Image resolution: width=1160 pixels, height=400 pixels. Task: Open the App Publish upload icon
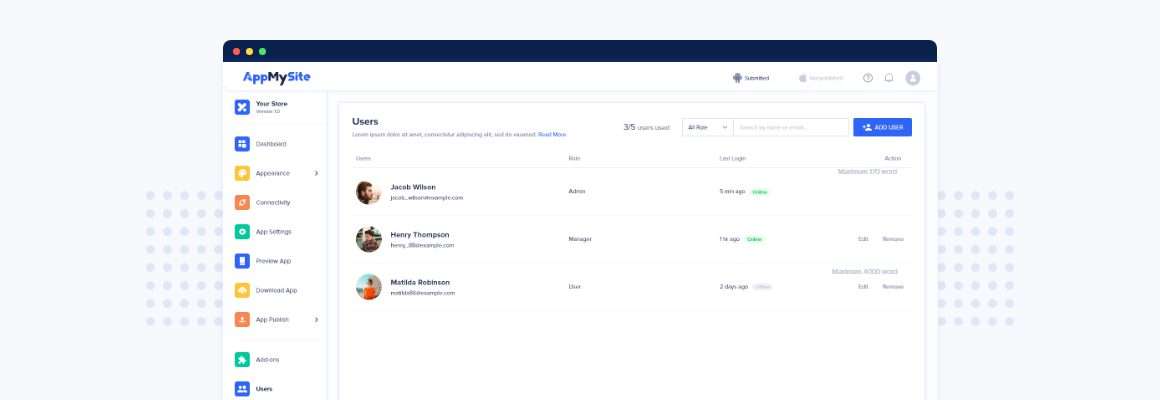(242, 319)
